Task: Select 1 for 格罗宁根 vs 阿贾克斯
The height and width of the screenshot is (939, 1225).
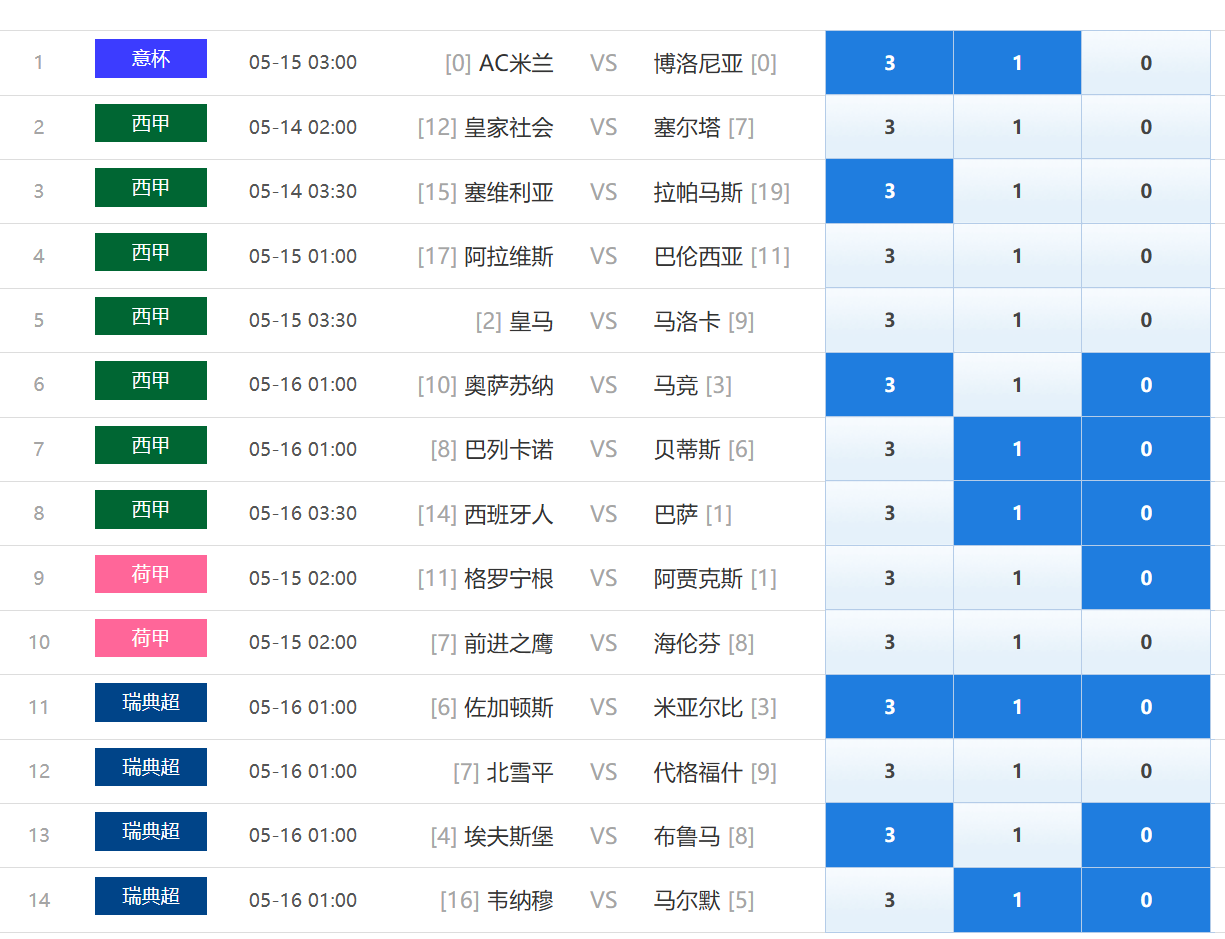Action: (x=1017, y=578)
